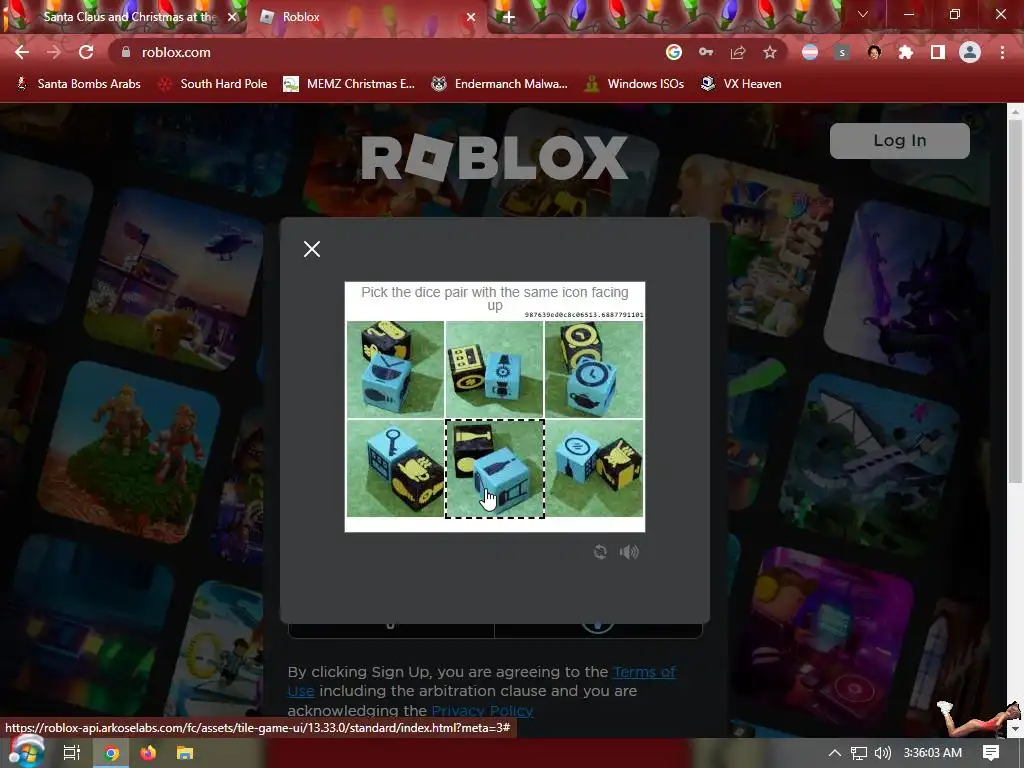
Task: Close the Roblox tab
Action: pyautogui.click(x=471, y=17)
